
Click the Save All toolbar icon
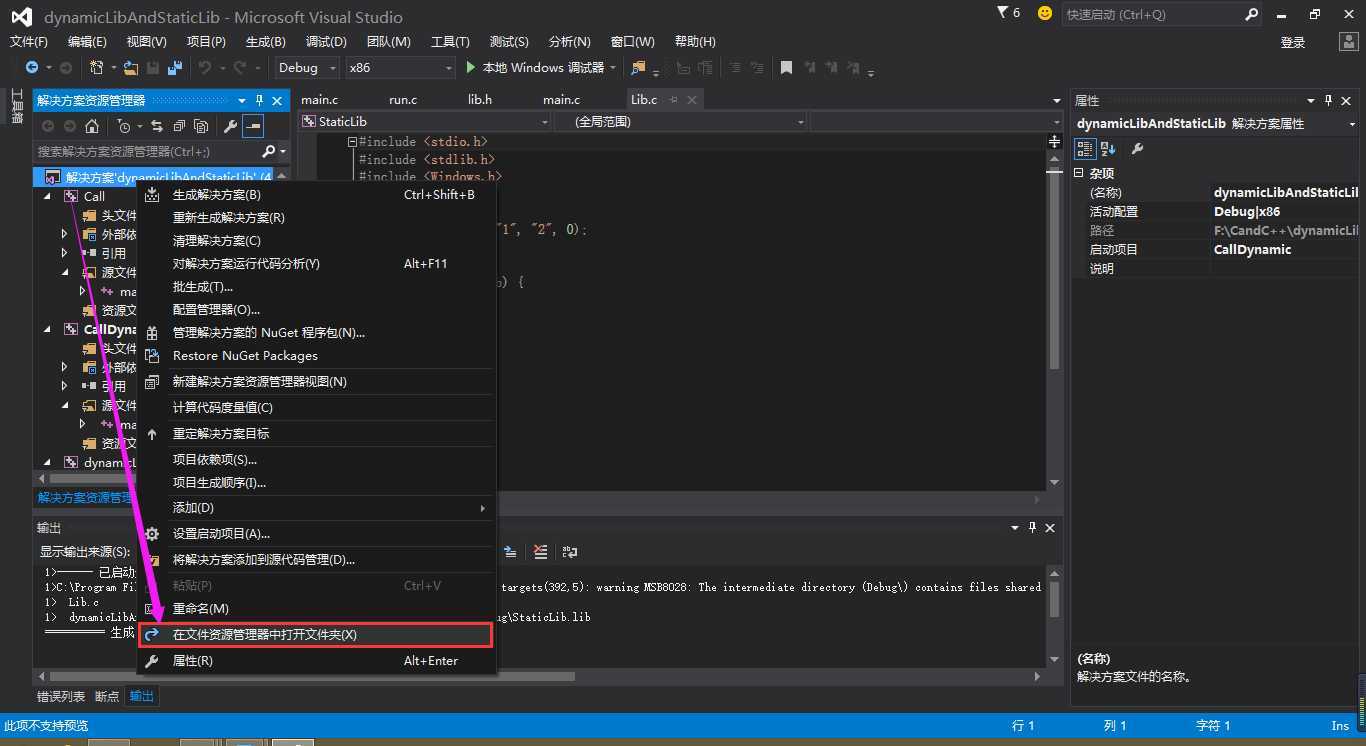click(175, 67)
